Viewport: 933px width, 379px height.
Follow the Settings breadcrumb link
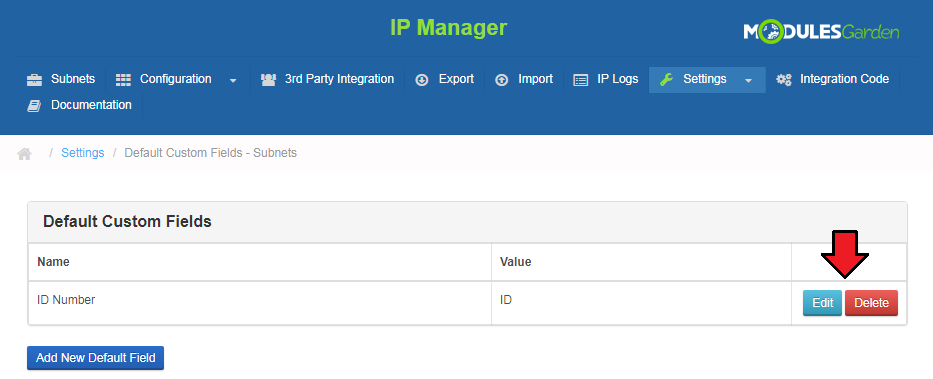tap(83, 153)
